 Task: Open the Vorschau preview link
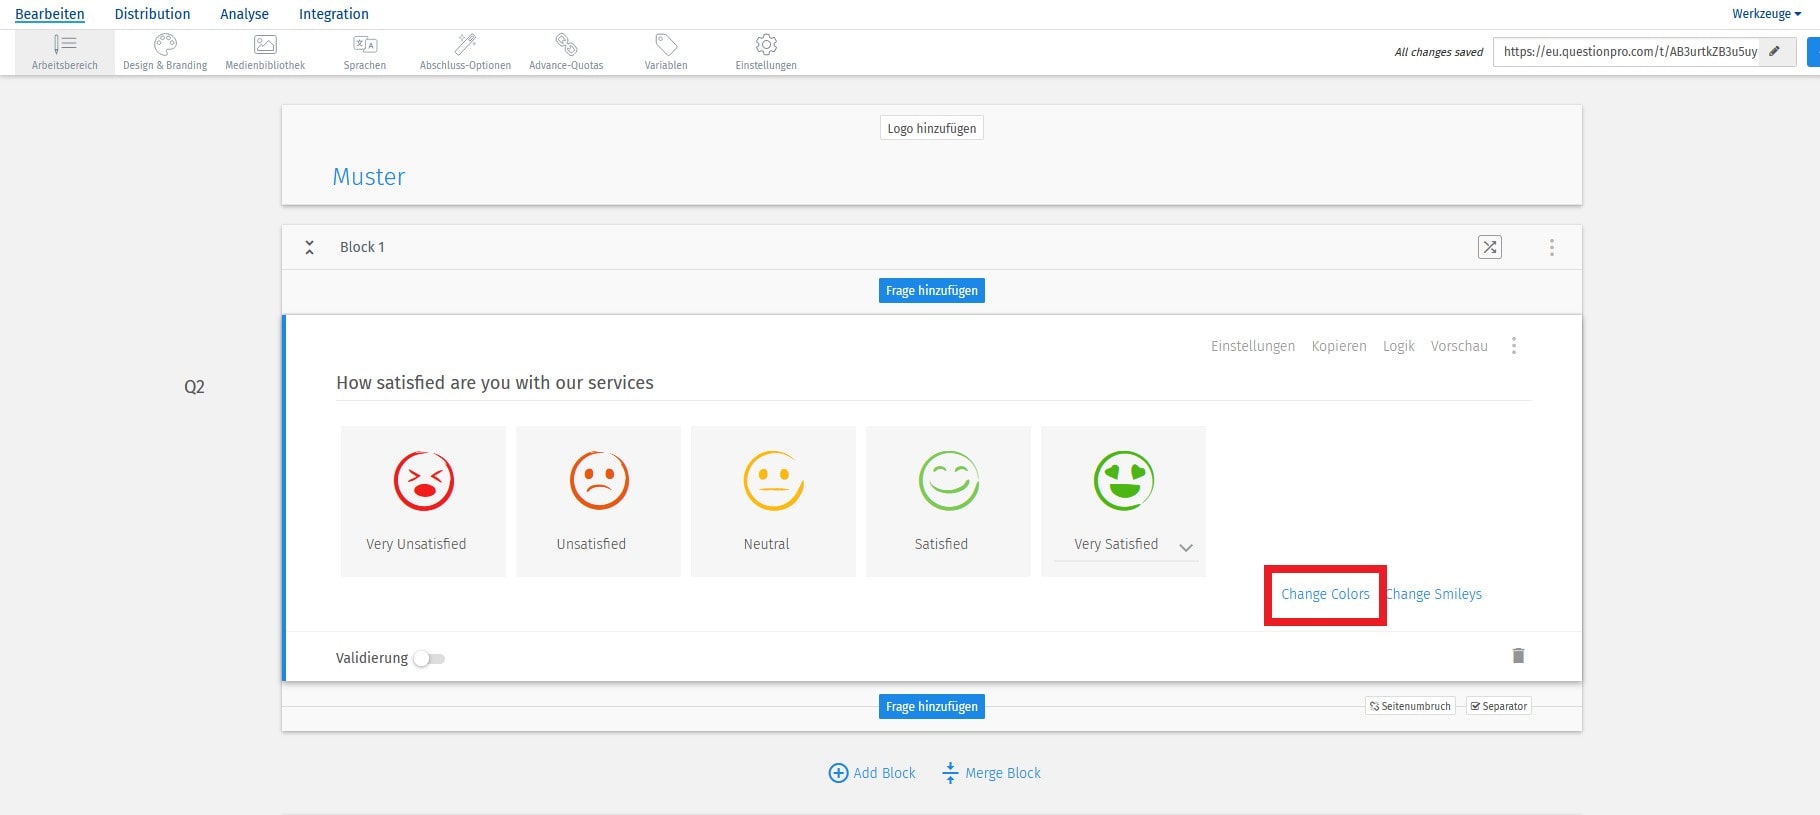(x=1459, y=346)
